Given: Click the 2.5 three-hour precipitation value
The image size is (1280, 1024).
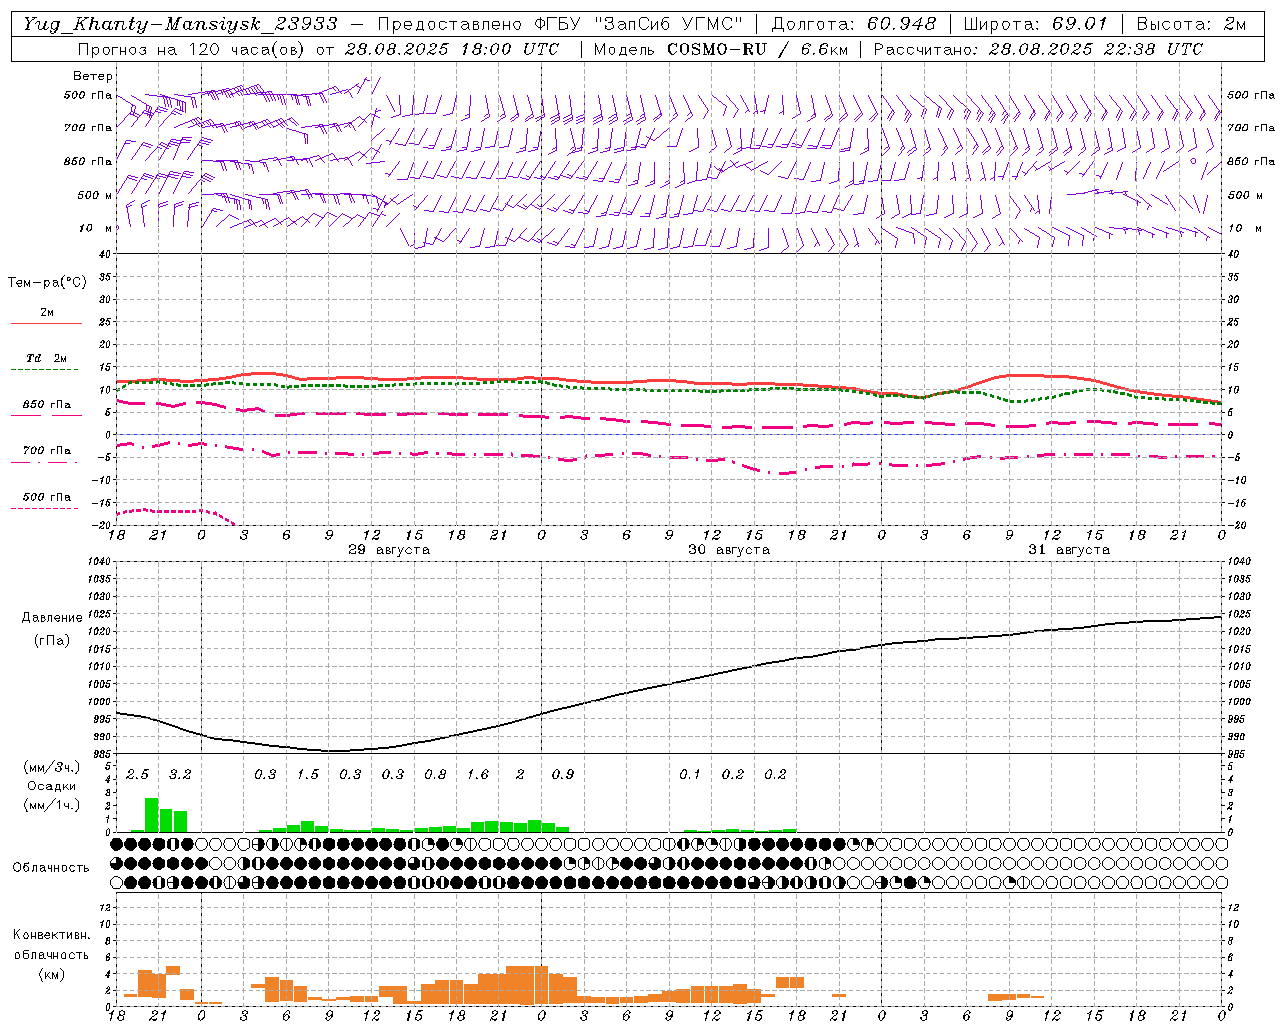Looking at the screenshot, I should click(137, 774).
